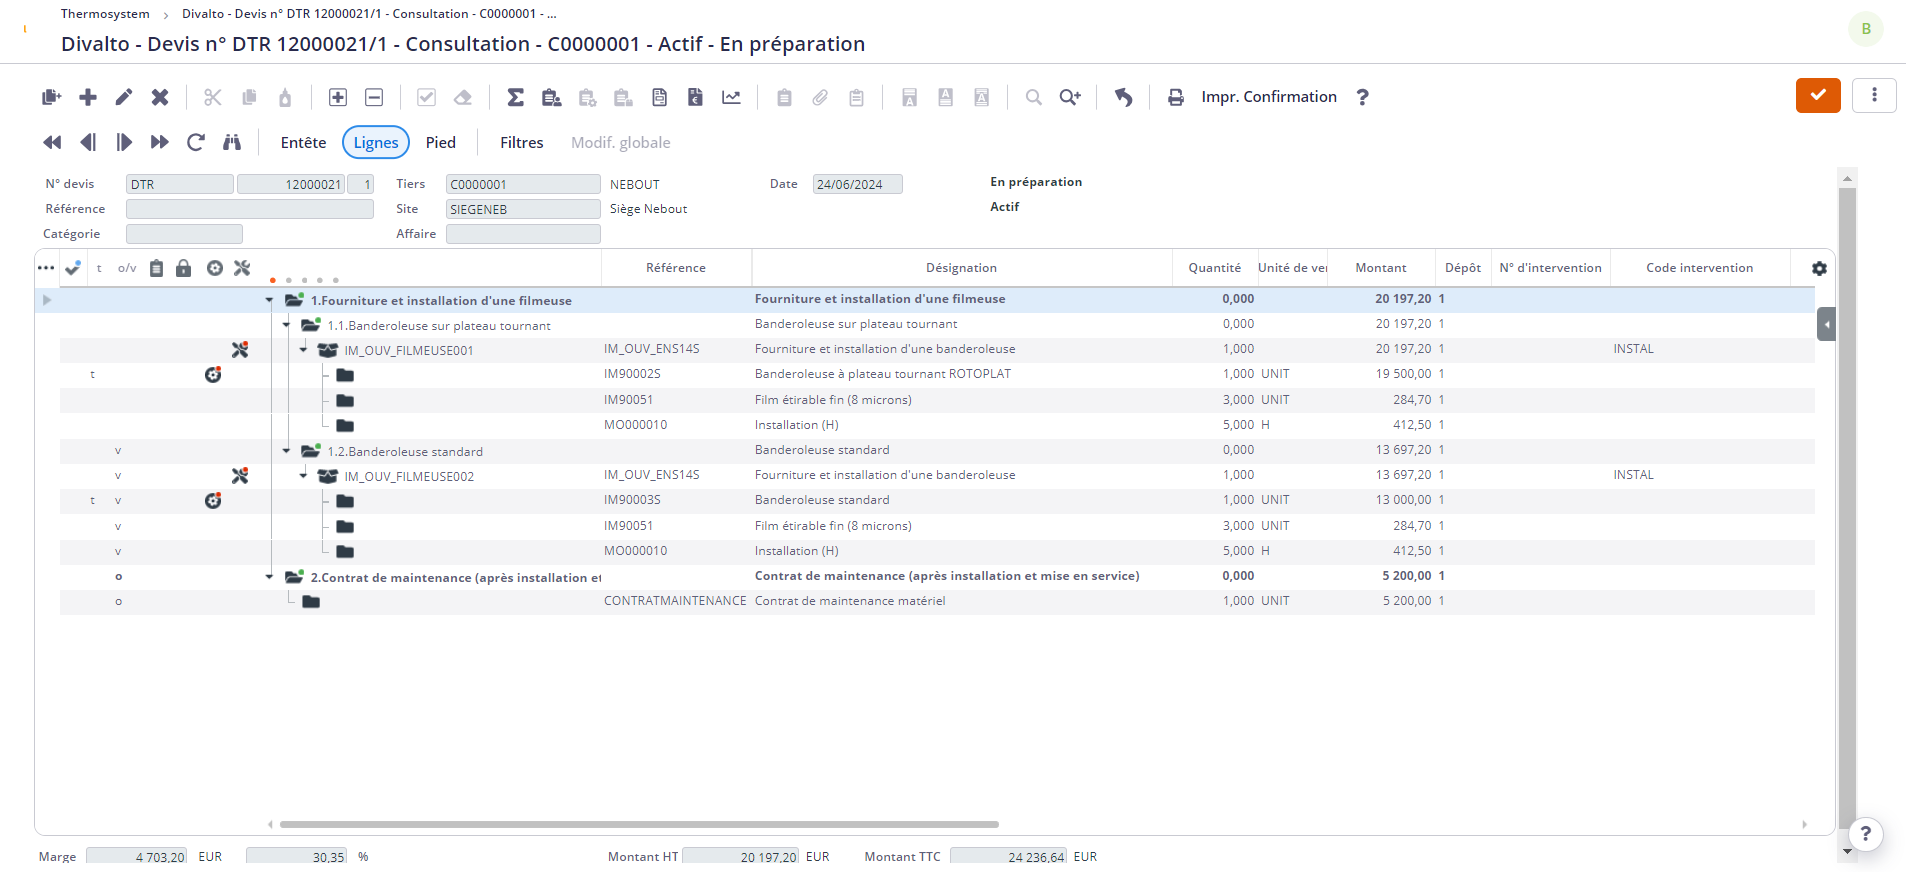This screenshot has width=1906, height=872.
Task: Click the sigma totals icon
Action: coord(515,97)
